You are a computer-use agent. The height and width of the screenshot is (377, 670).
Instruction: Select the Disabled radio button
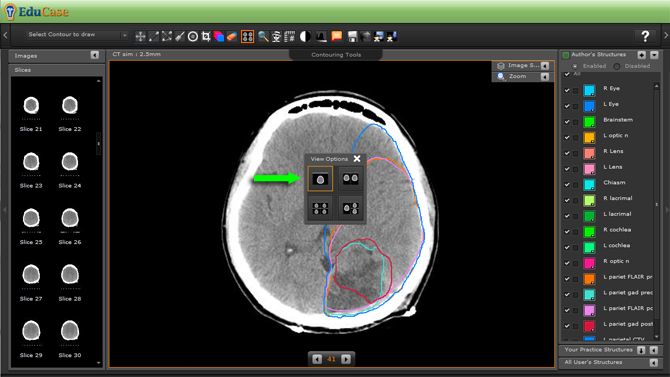click(617, 66)
